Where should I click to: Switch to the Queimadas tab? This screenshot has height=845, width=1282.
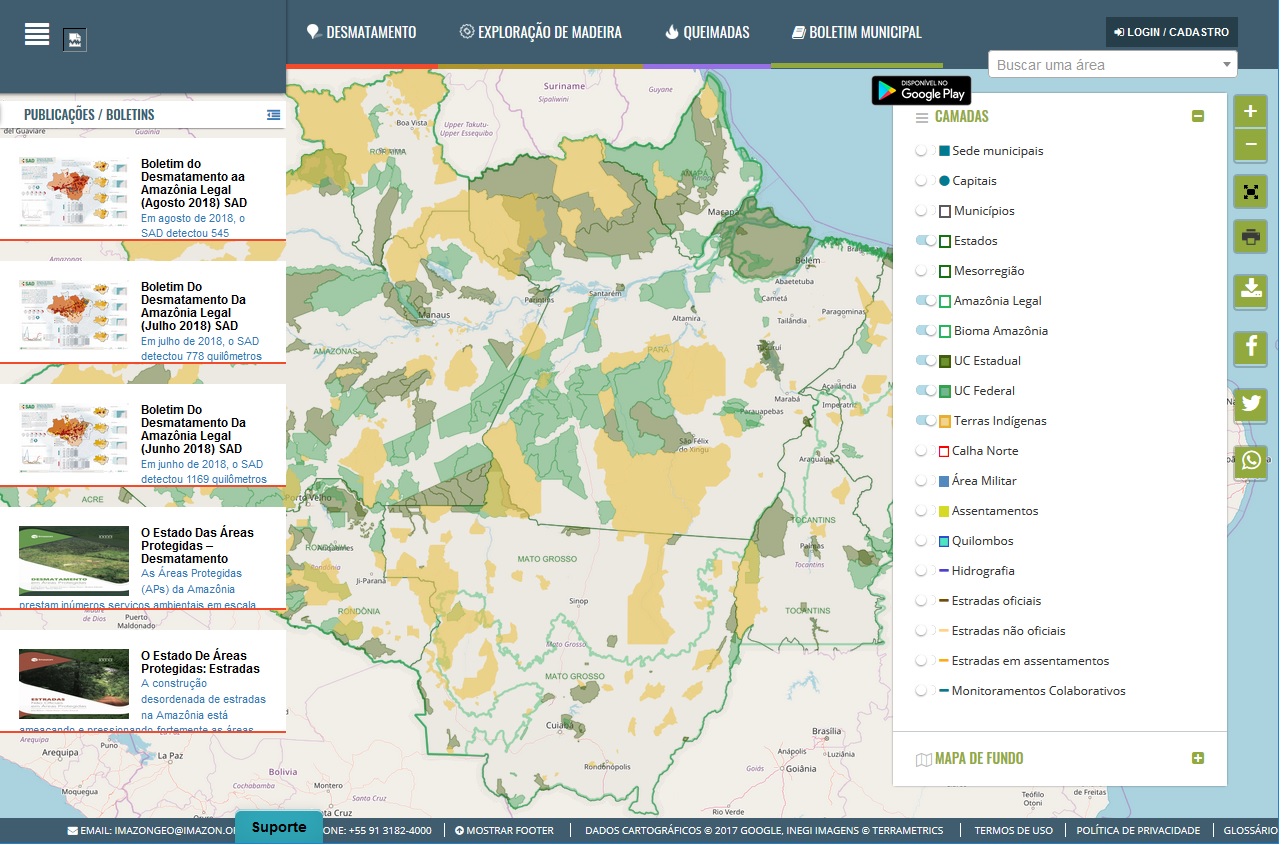click(x=706, y=33)
